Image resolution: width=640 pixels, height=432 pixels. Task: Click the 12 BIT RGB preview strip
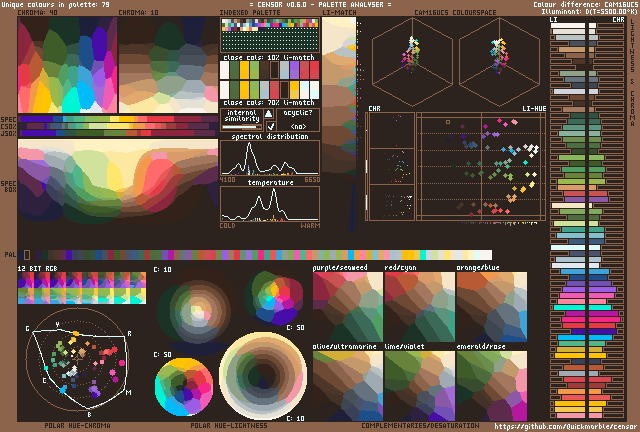tap(82, 288)
